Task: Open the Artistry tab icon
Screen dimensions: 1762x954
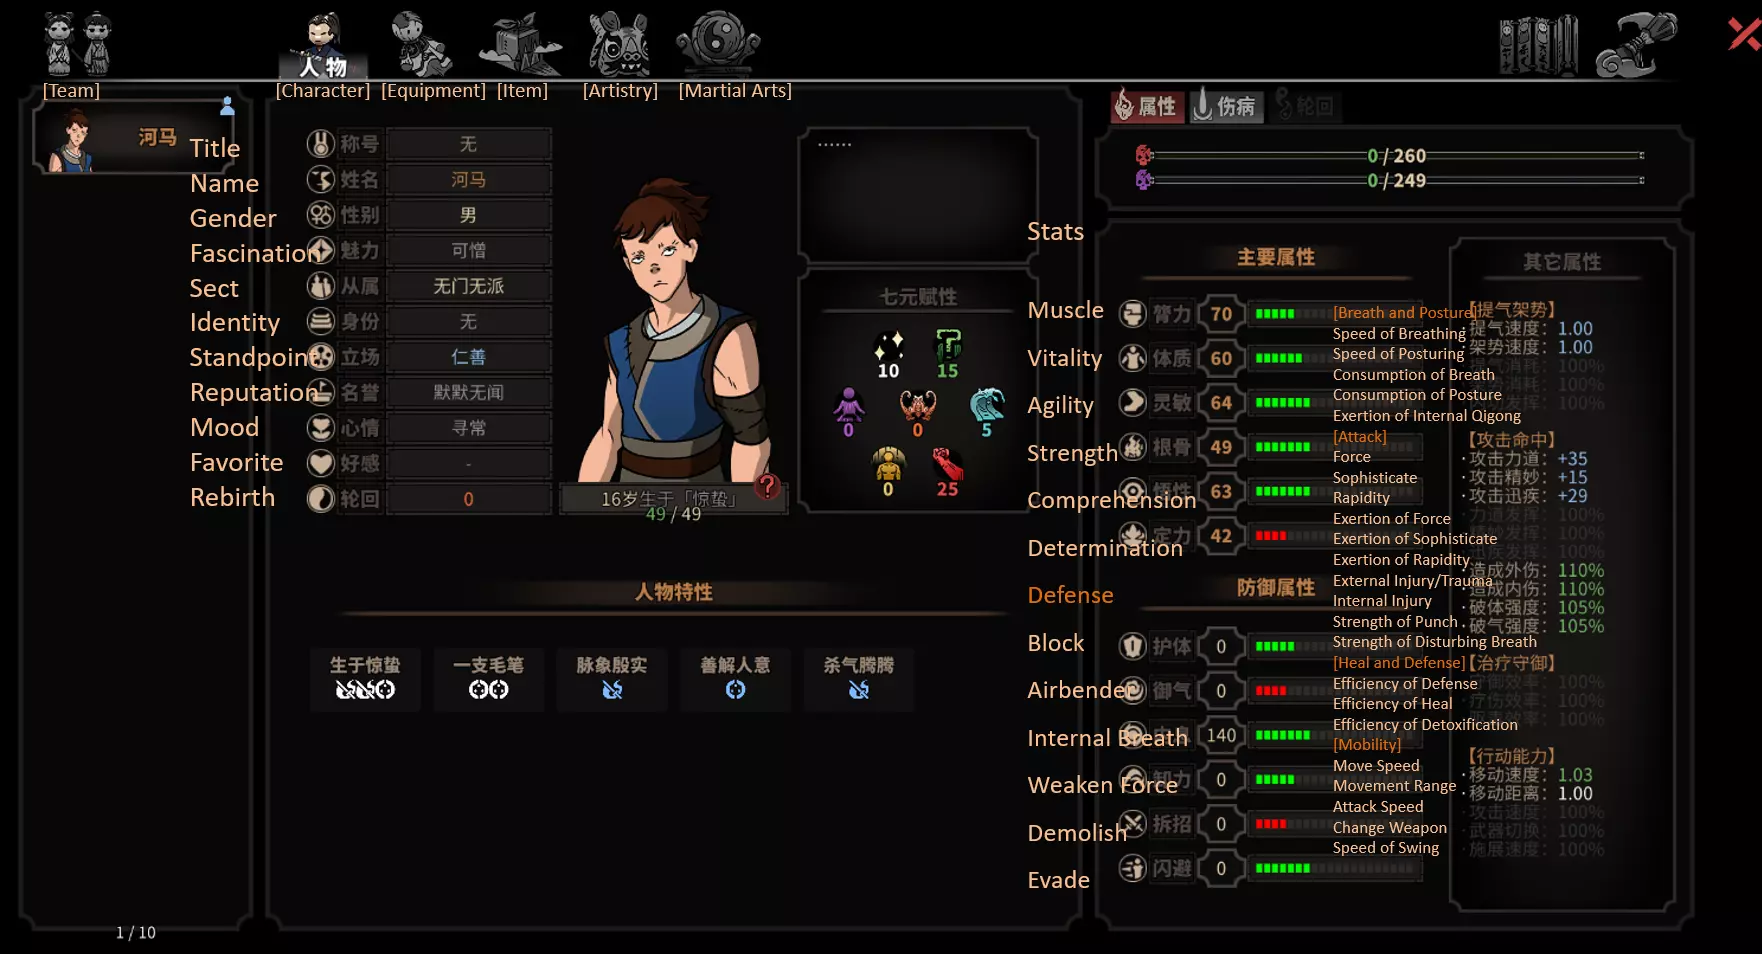Action: [x=620, y=44]
